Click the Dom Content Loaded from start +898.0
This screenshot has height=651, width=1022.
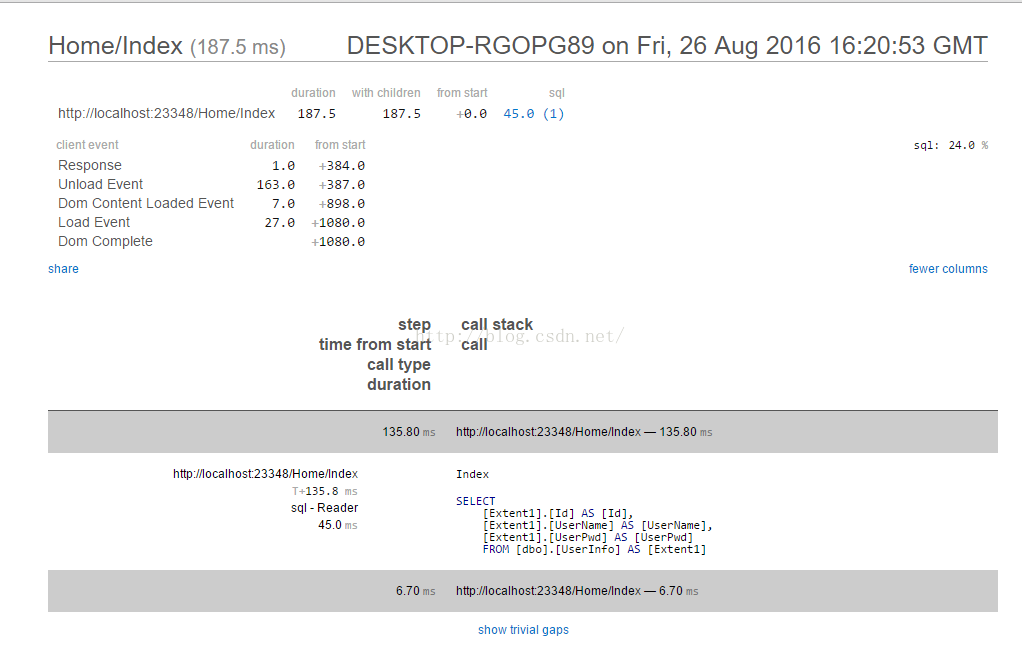click(x=342, y=203)
